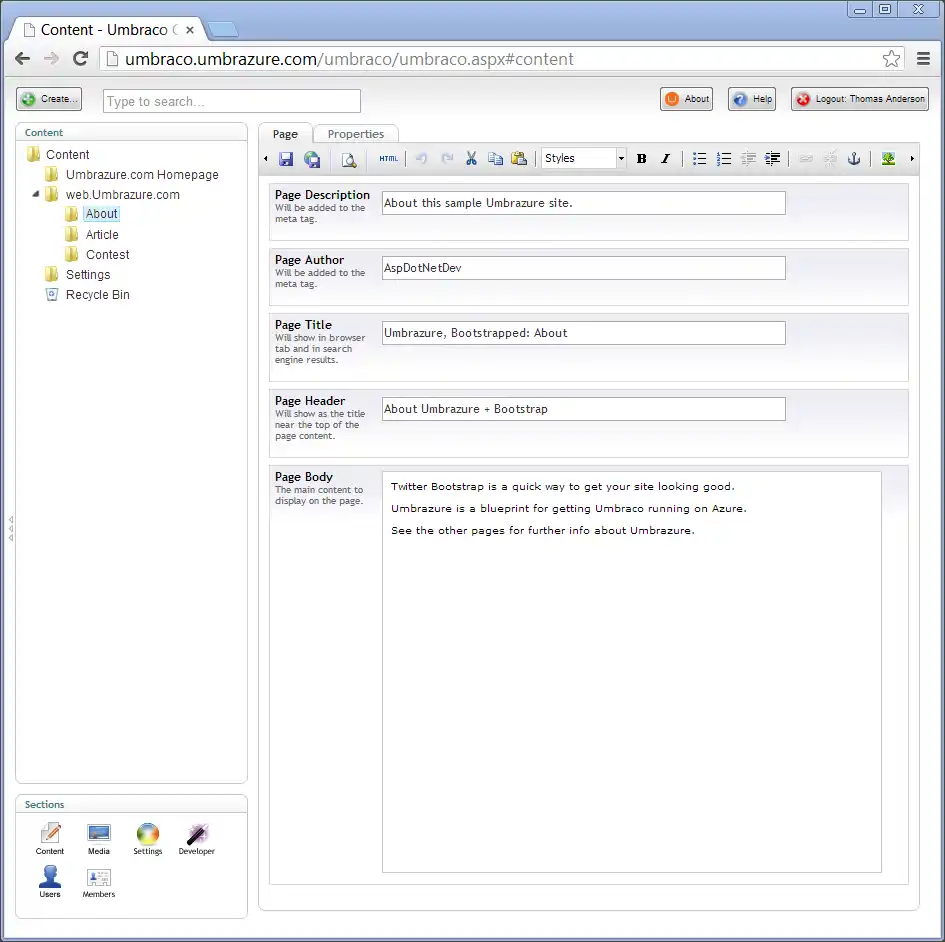Open the Users section icon
Image resolution: width=945 pixels, height=942 pixels.
[49, 882]
